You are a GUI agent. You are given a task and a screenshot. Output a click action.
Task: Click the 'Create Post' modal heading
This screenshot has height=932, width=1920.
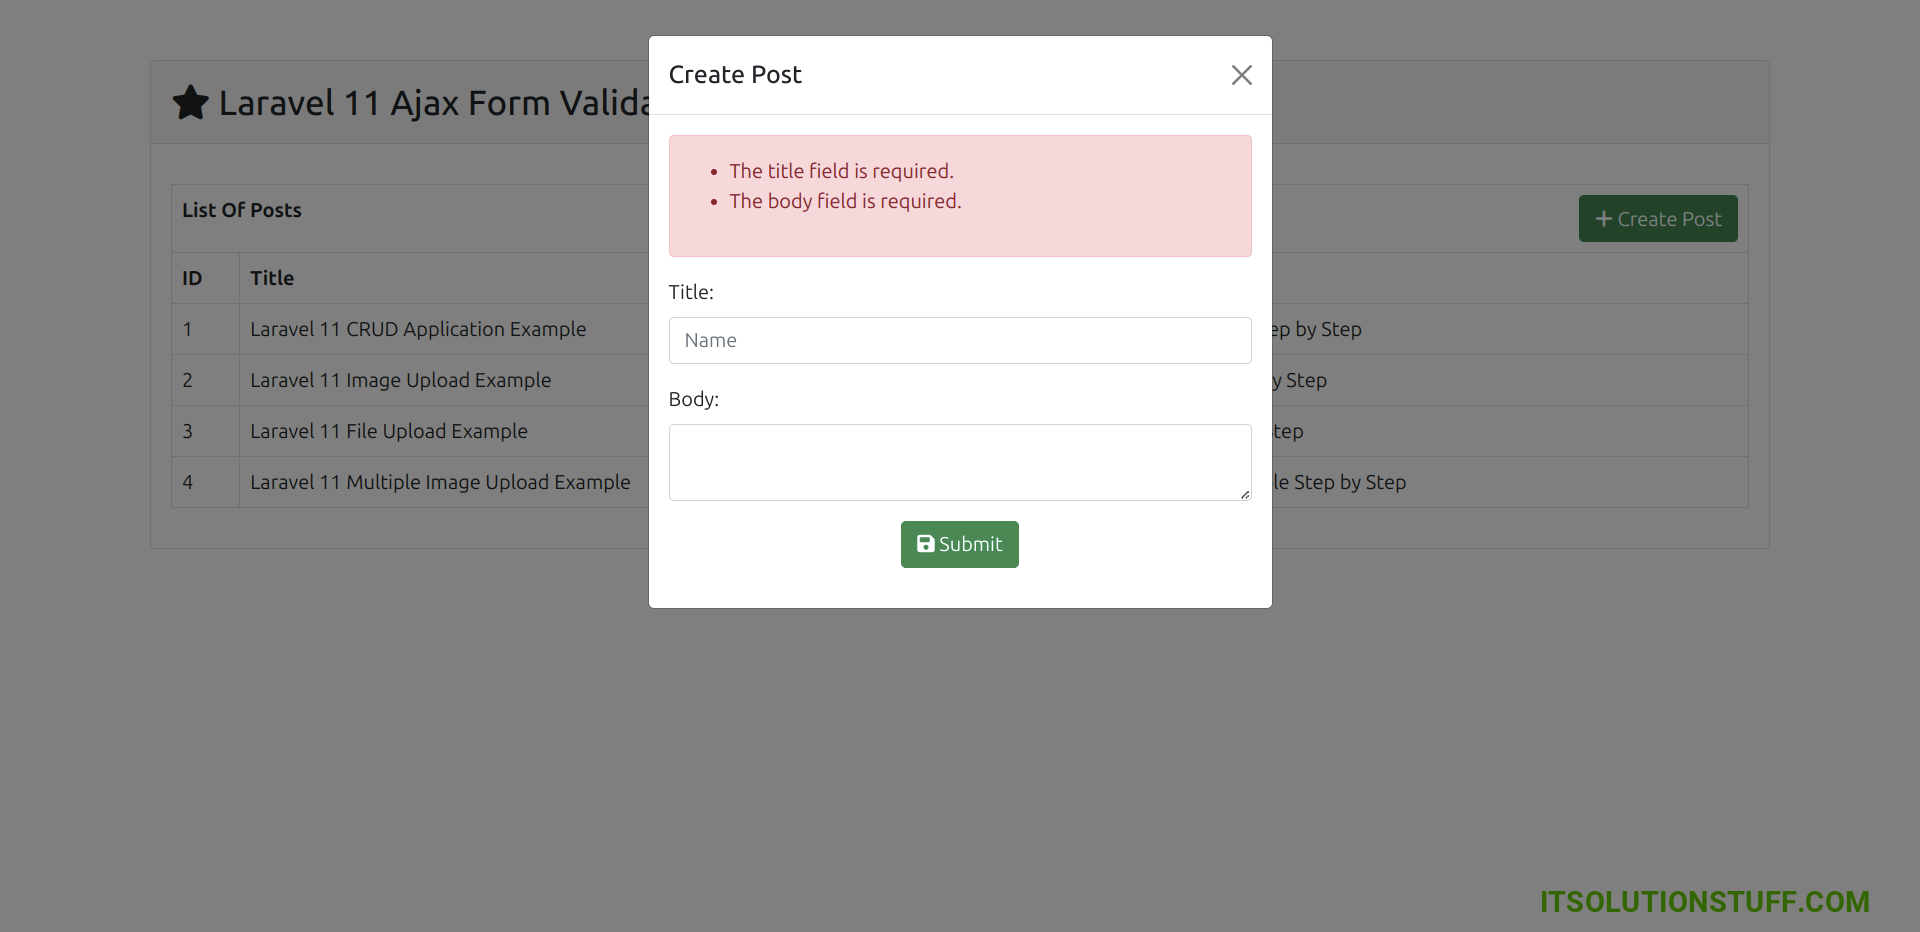[x=735, y=75]
